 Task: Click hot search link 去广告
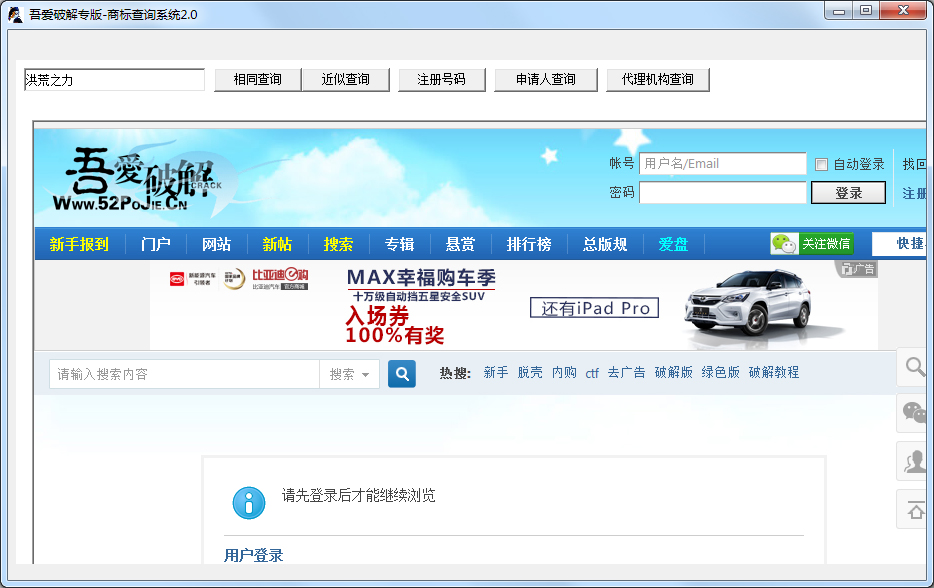pyautogui.click(x=626, y=373)
